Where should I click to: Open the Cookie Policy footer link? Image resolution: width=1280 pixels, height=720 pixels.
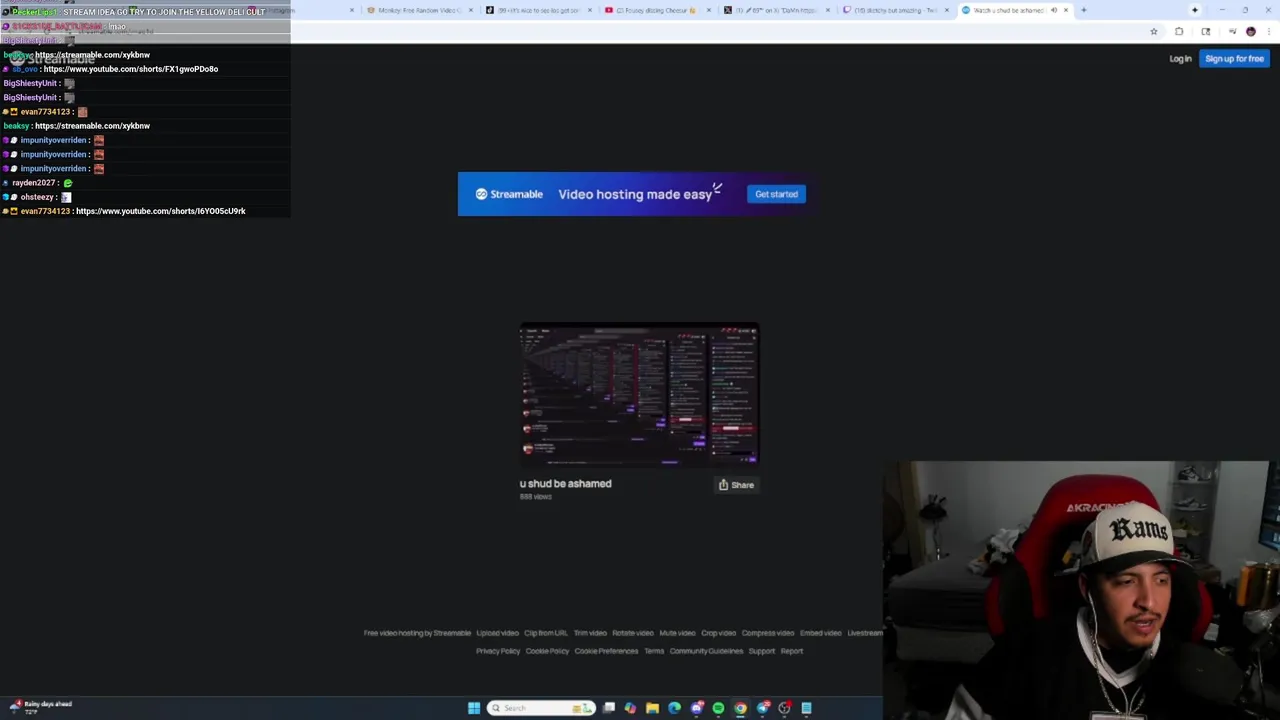547,651
